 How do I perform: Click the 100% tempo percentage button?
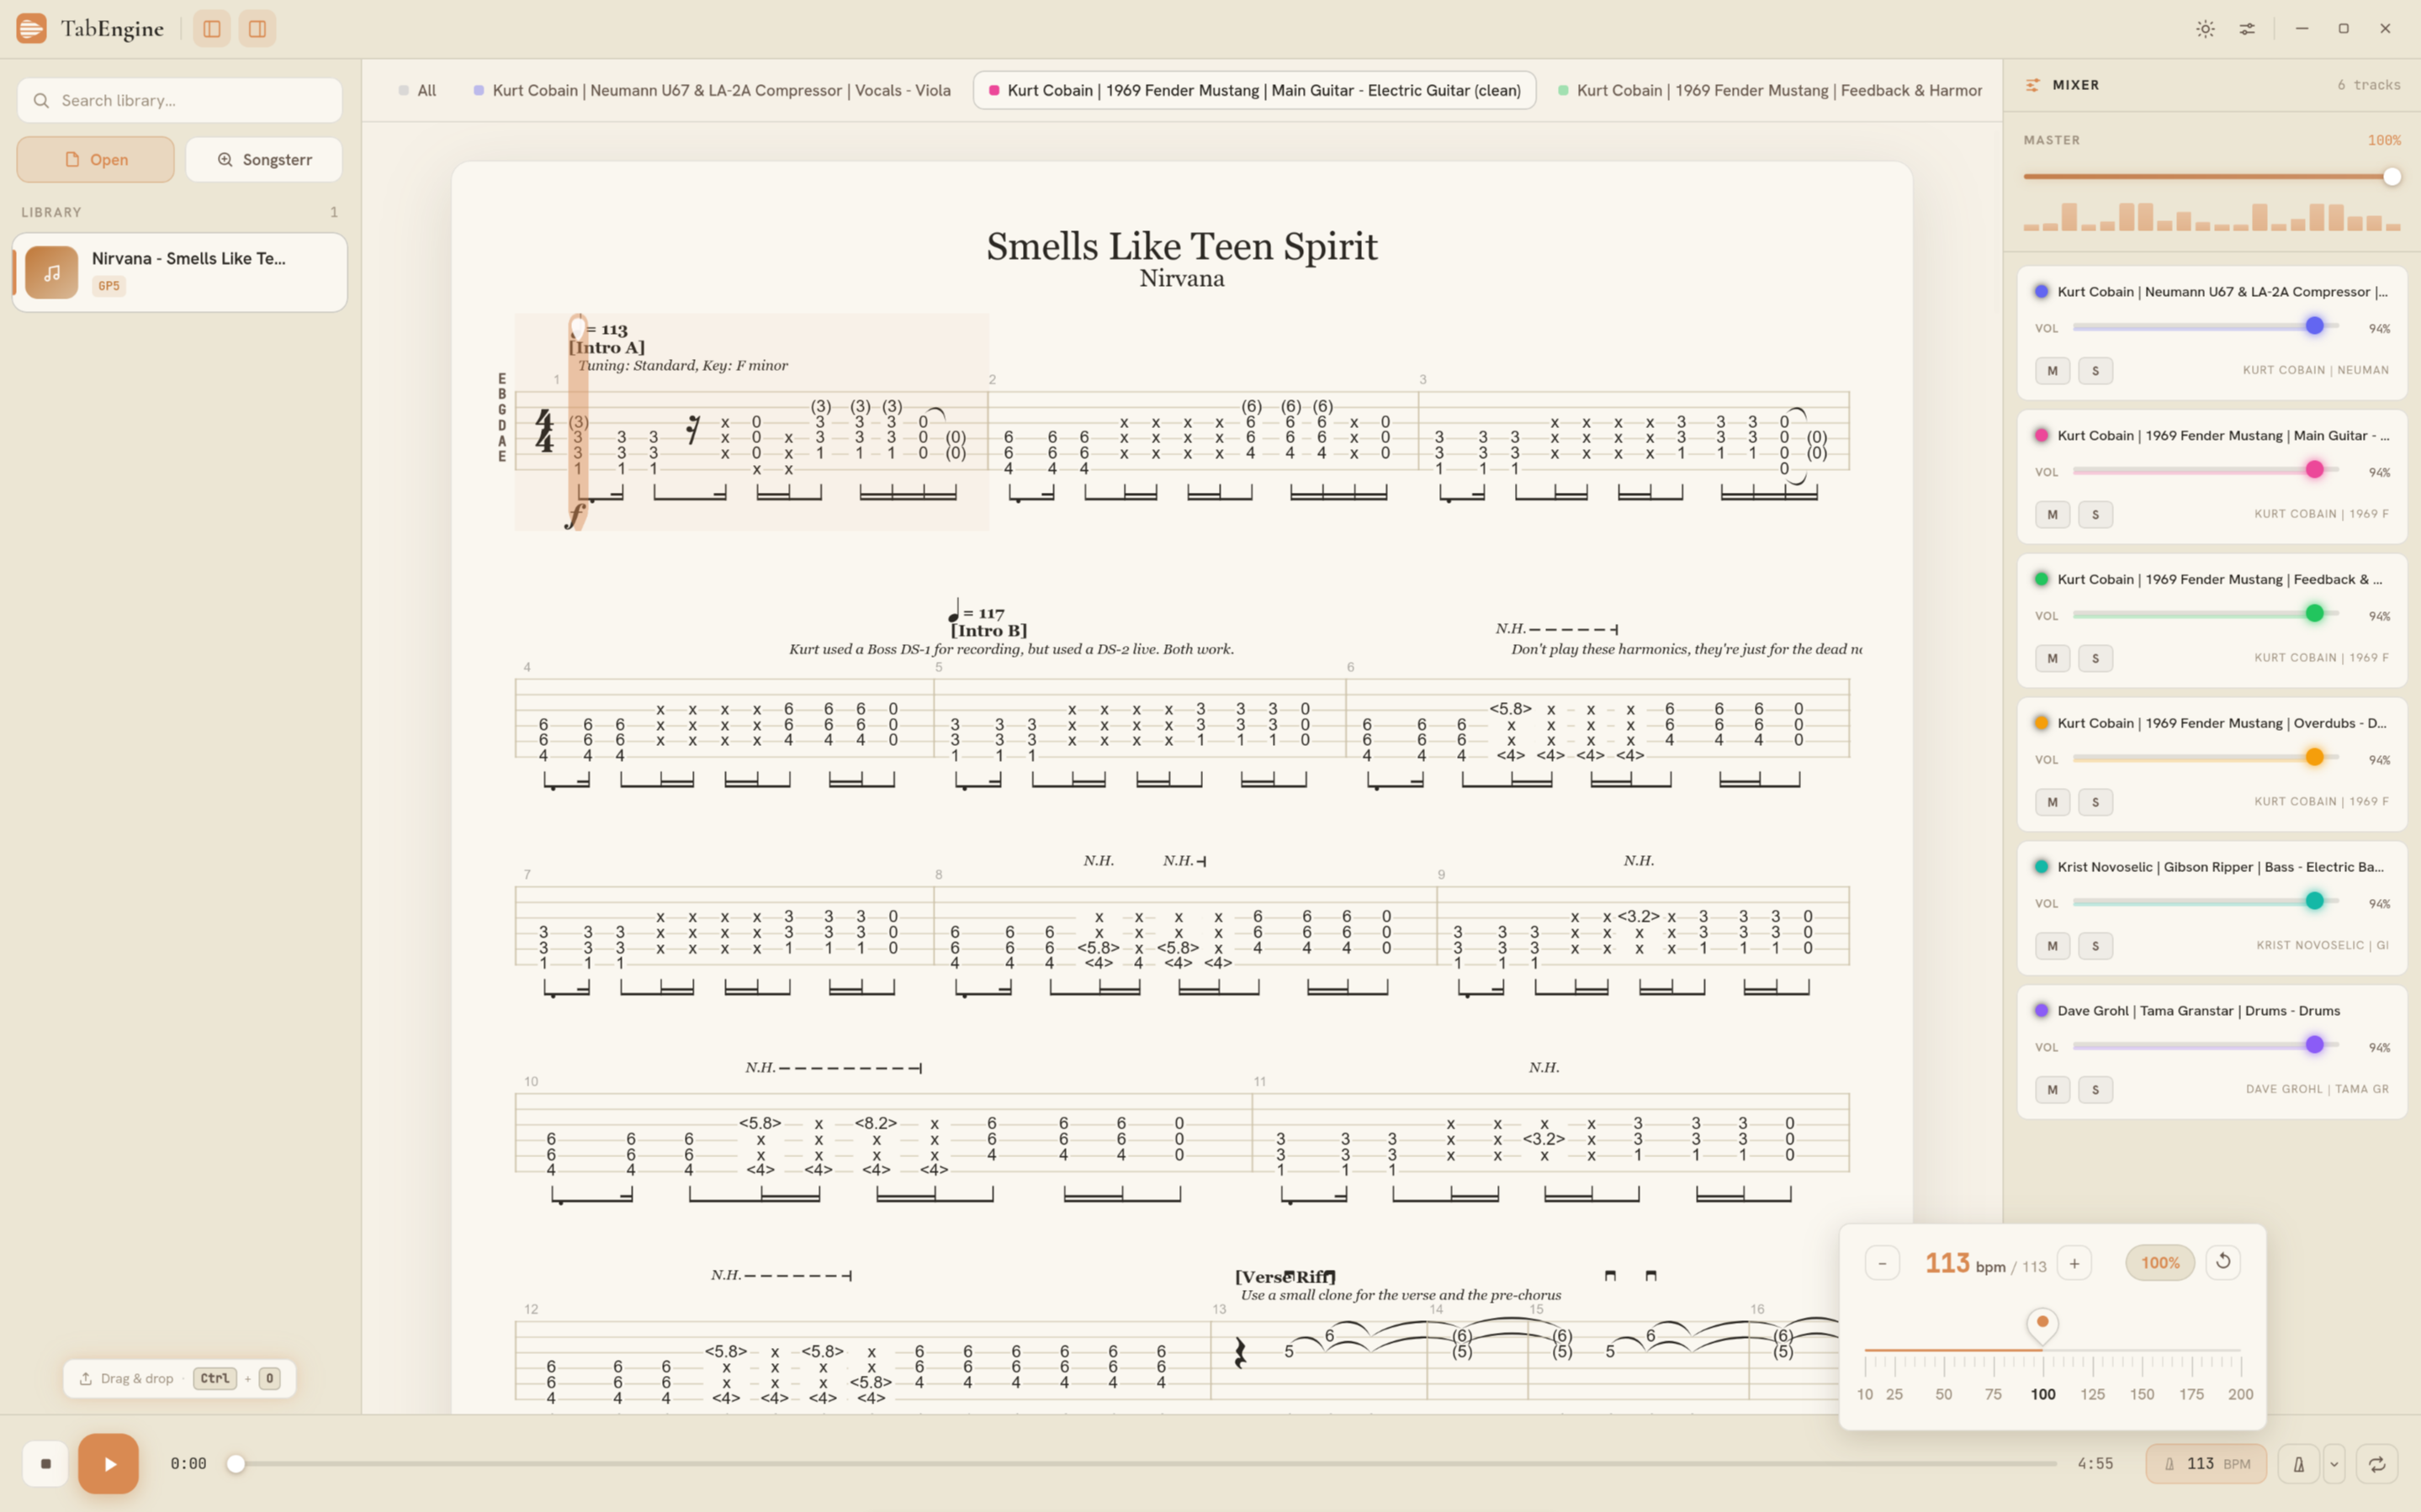coord(2160,1263)
